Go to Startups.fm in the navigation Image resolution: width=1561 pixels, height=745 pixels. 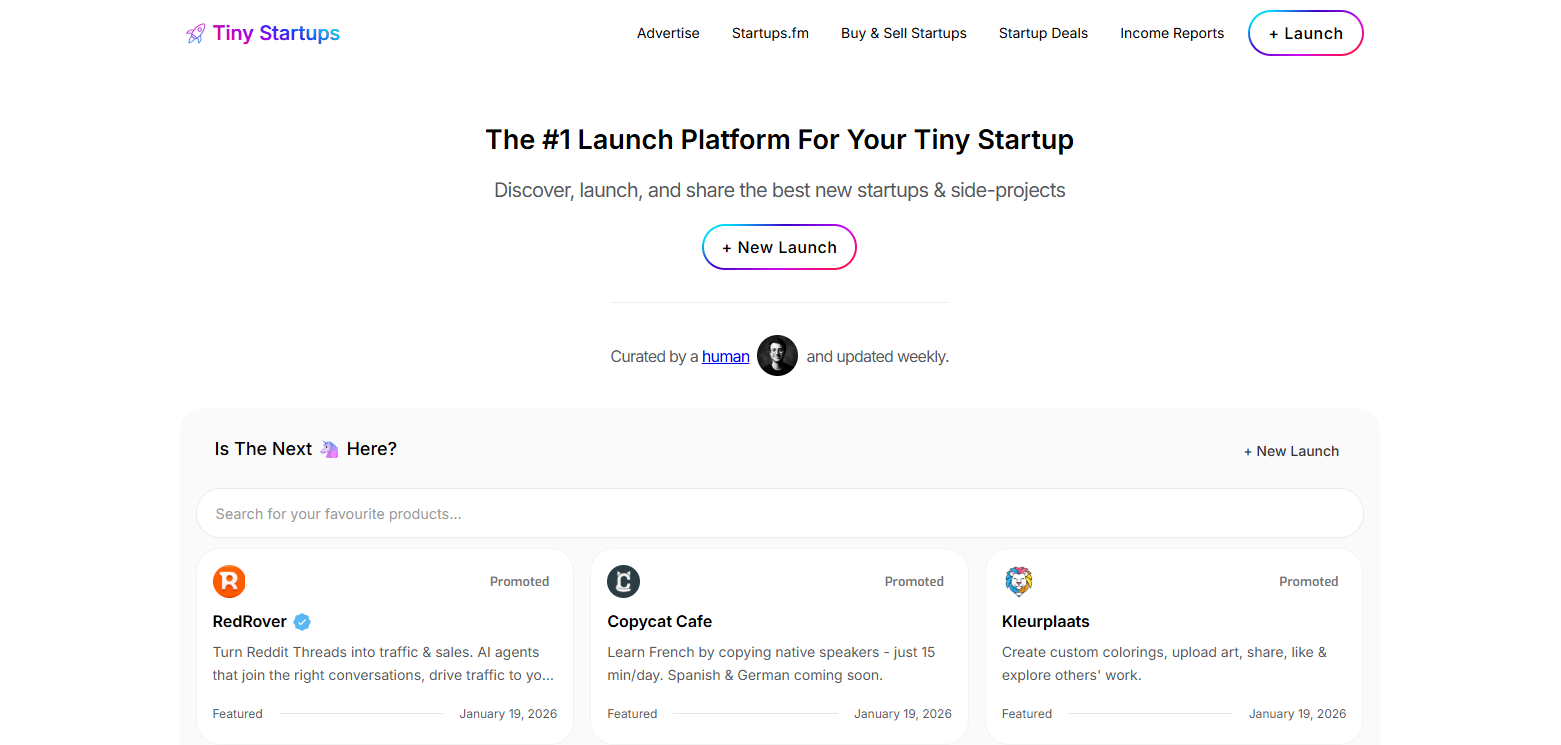(x=770, y=33)
